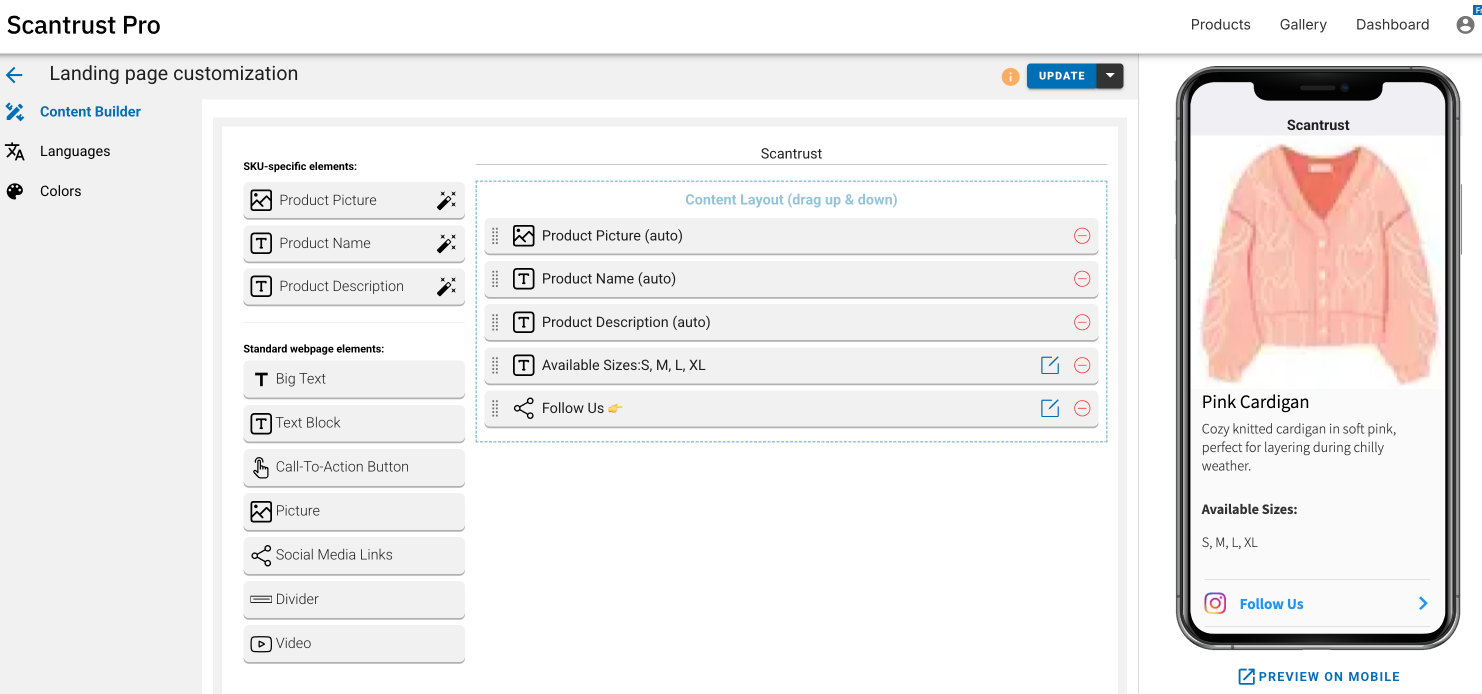This screenshot has width=1482, height=694.
Task: Click the pink cardigan image in preview
Action: [1318, 262]
